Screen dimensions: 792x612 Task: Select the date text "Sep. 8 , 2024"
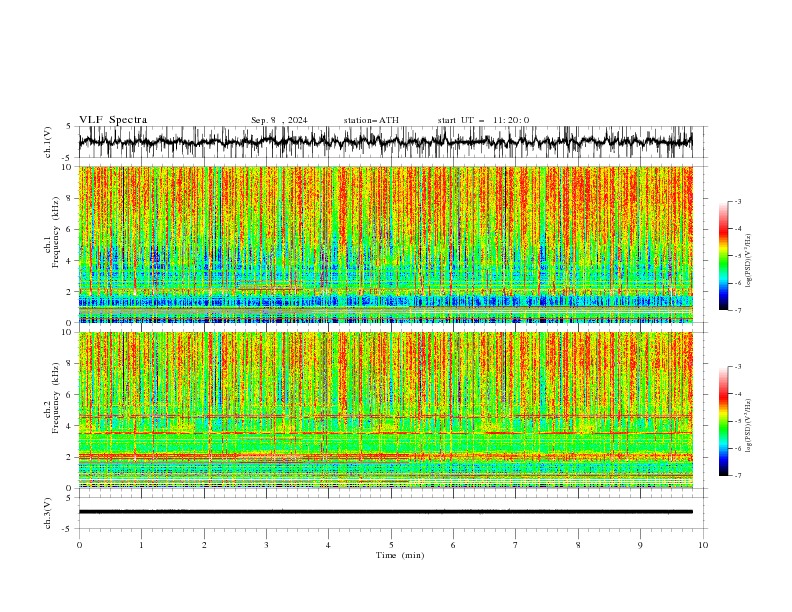279,120
